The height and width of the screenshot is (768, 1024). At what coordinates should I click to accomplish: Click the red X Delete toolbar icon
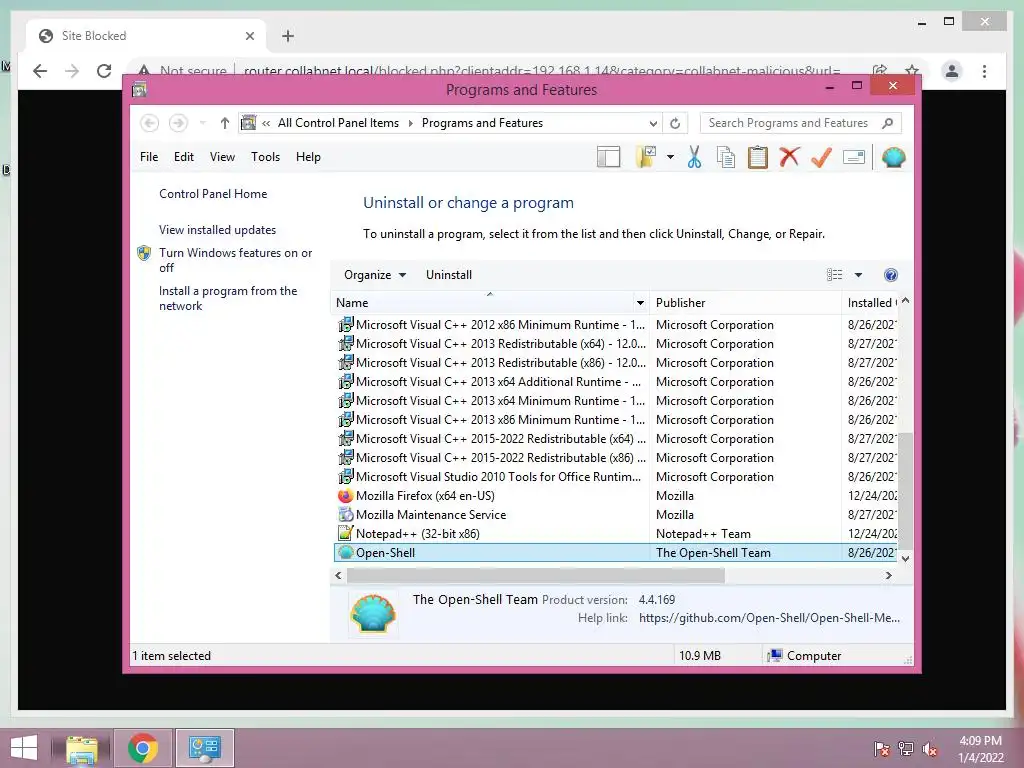tap(790, 157)
